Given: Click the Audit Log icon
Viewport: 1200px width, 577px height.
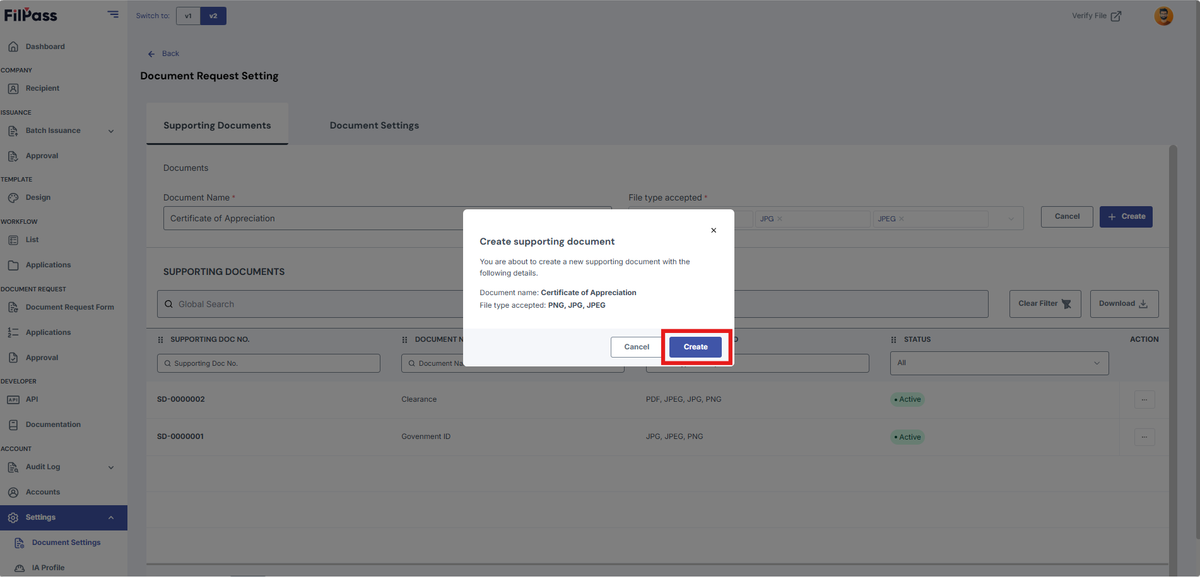Looking at the screenshot, I should (x=13, y=467).
